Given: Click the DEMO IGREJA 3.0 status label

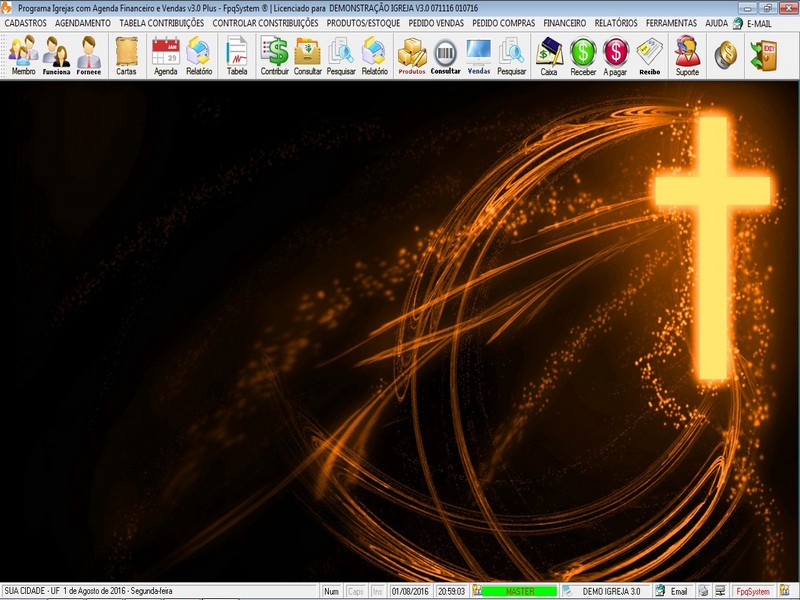Looking at the screenshot, I should (x=611, y=591).
